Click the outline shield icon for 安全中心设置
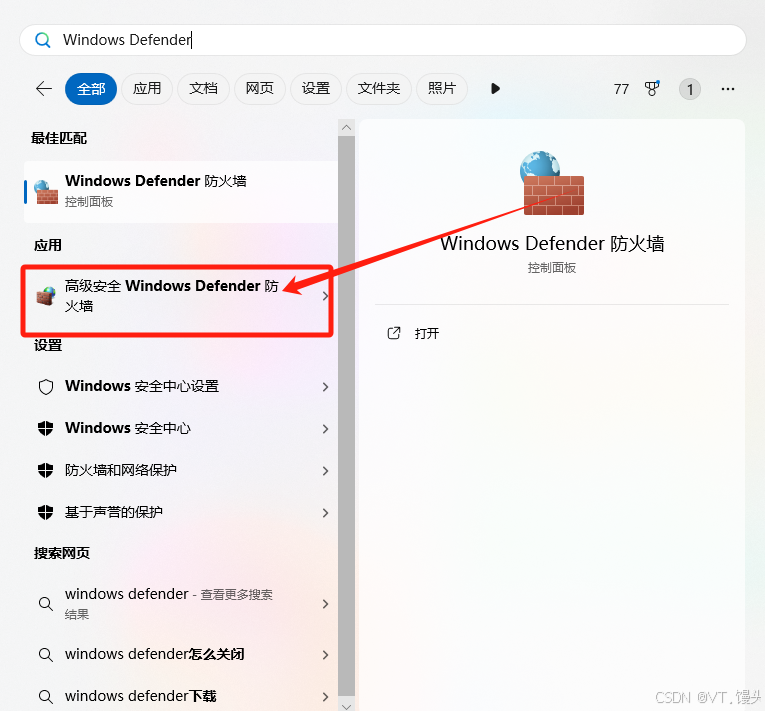The image size is (765, 711). [46, 387]
